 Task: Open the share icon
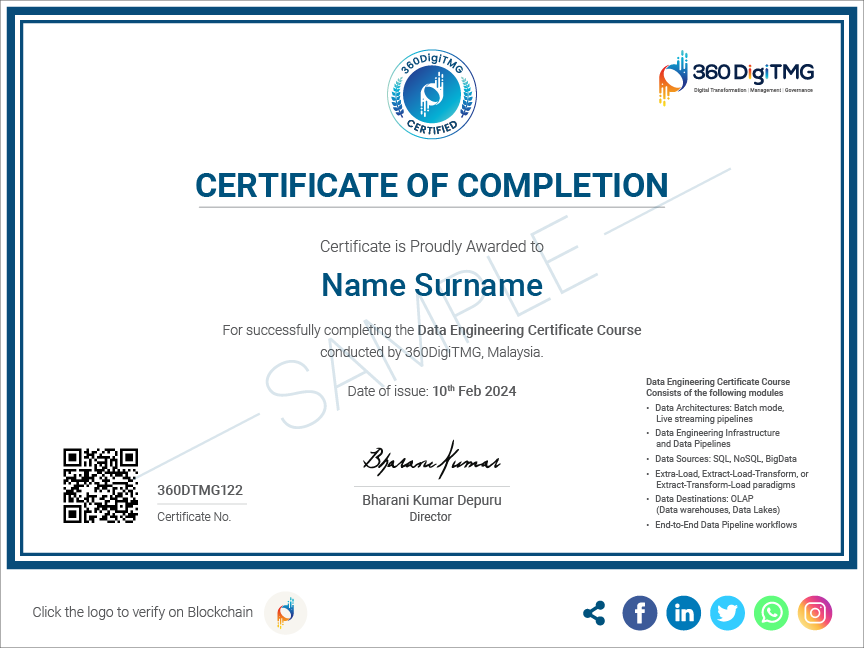[594, 613]
